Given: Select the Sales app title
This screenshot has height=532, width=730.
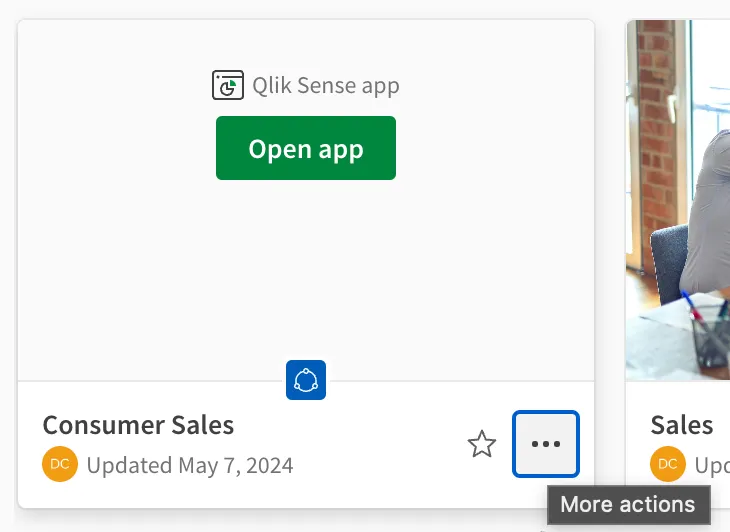Looking at the screenshot, I should click(x=682, y=425).
